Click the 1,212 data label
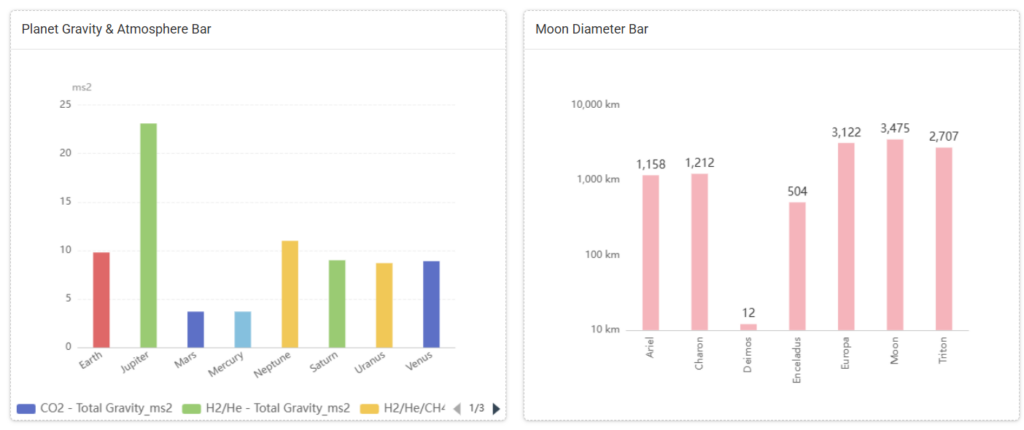The image size is (1024, 430). [699, 163]
